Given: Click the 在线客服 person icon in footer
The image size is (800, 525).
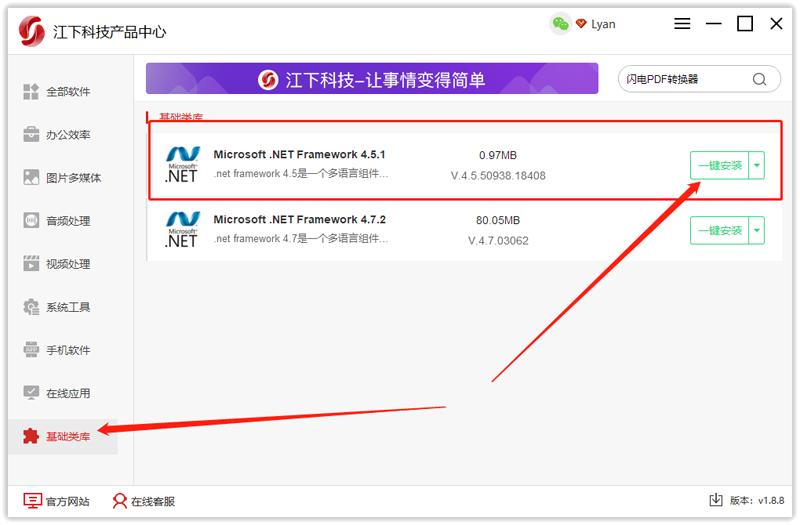Looking at the screenshot, I should click(x=120, y=501).
